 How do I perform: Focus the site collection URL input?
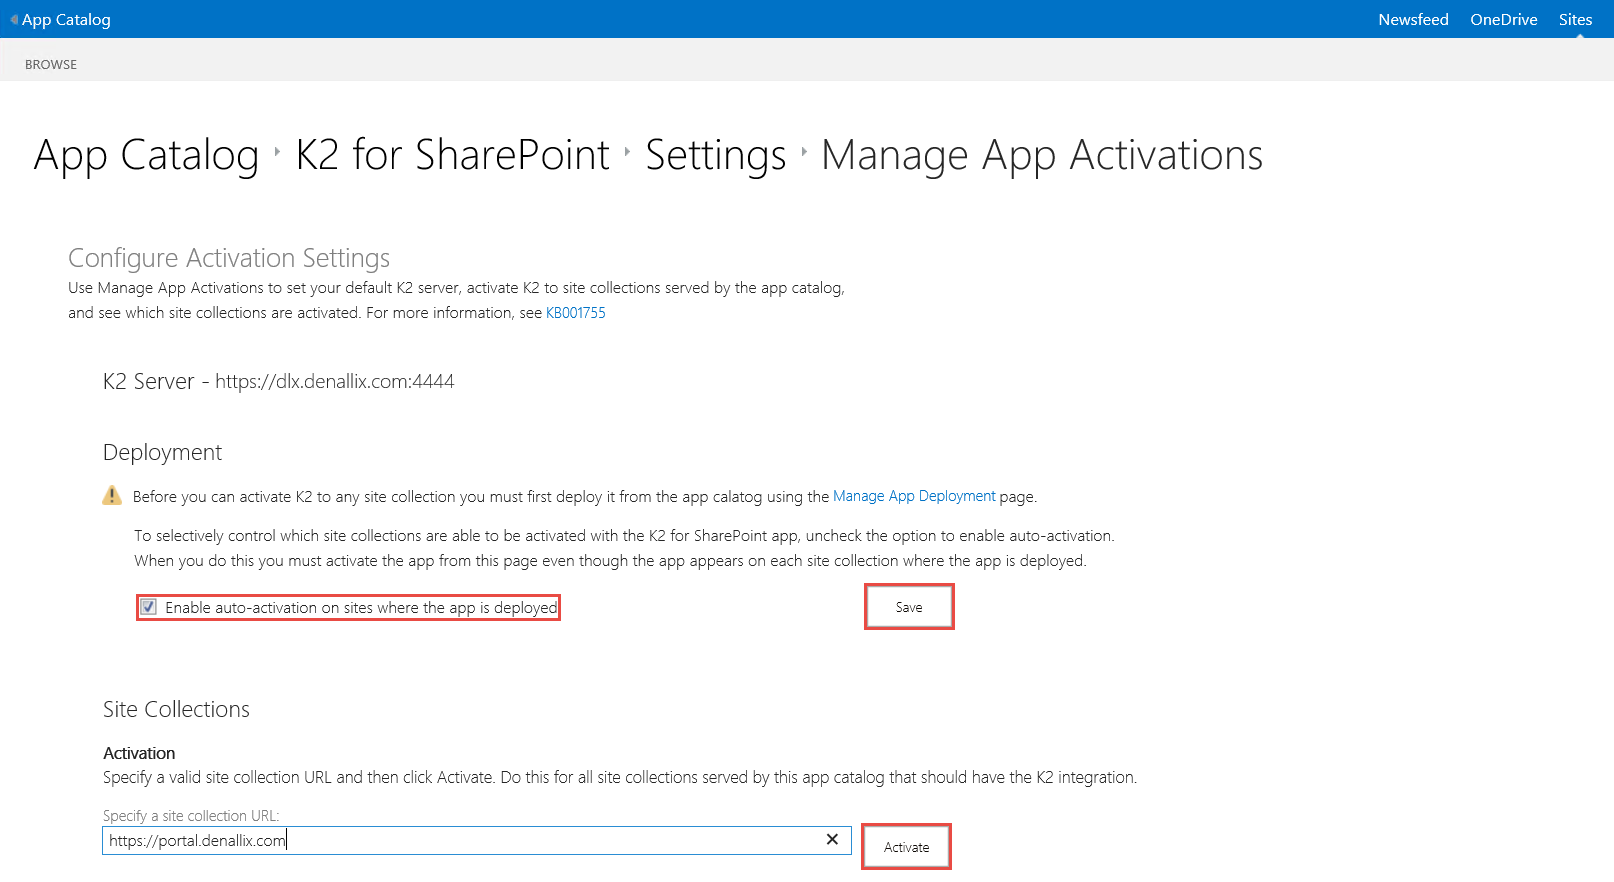[x=460, y=840]
